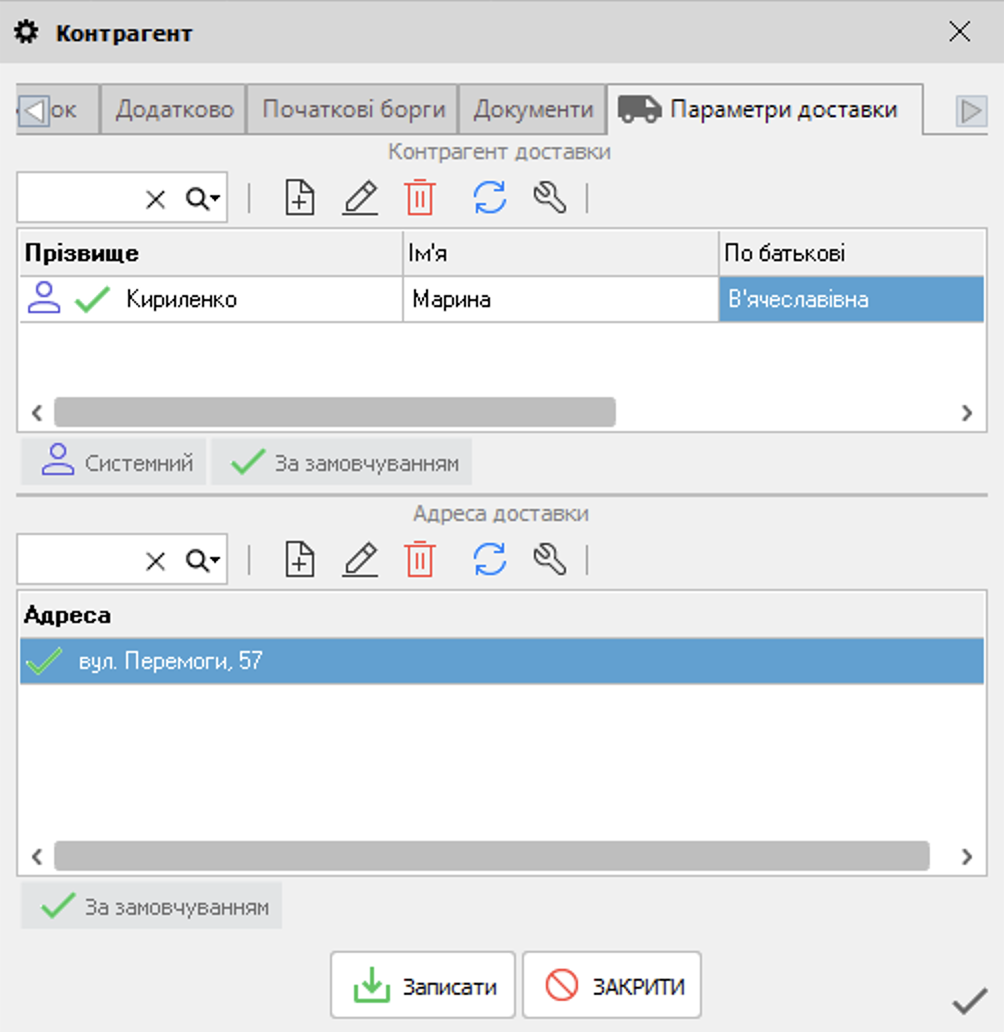
Task: Click green checkmark in address row
Action: [x=43, y=661]
